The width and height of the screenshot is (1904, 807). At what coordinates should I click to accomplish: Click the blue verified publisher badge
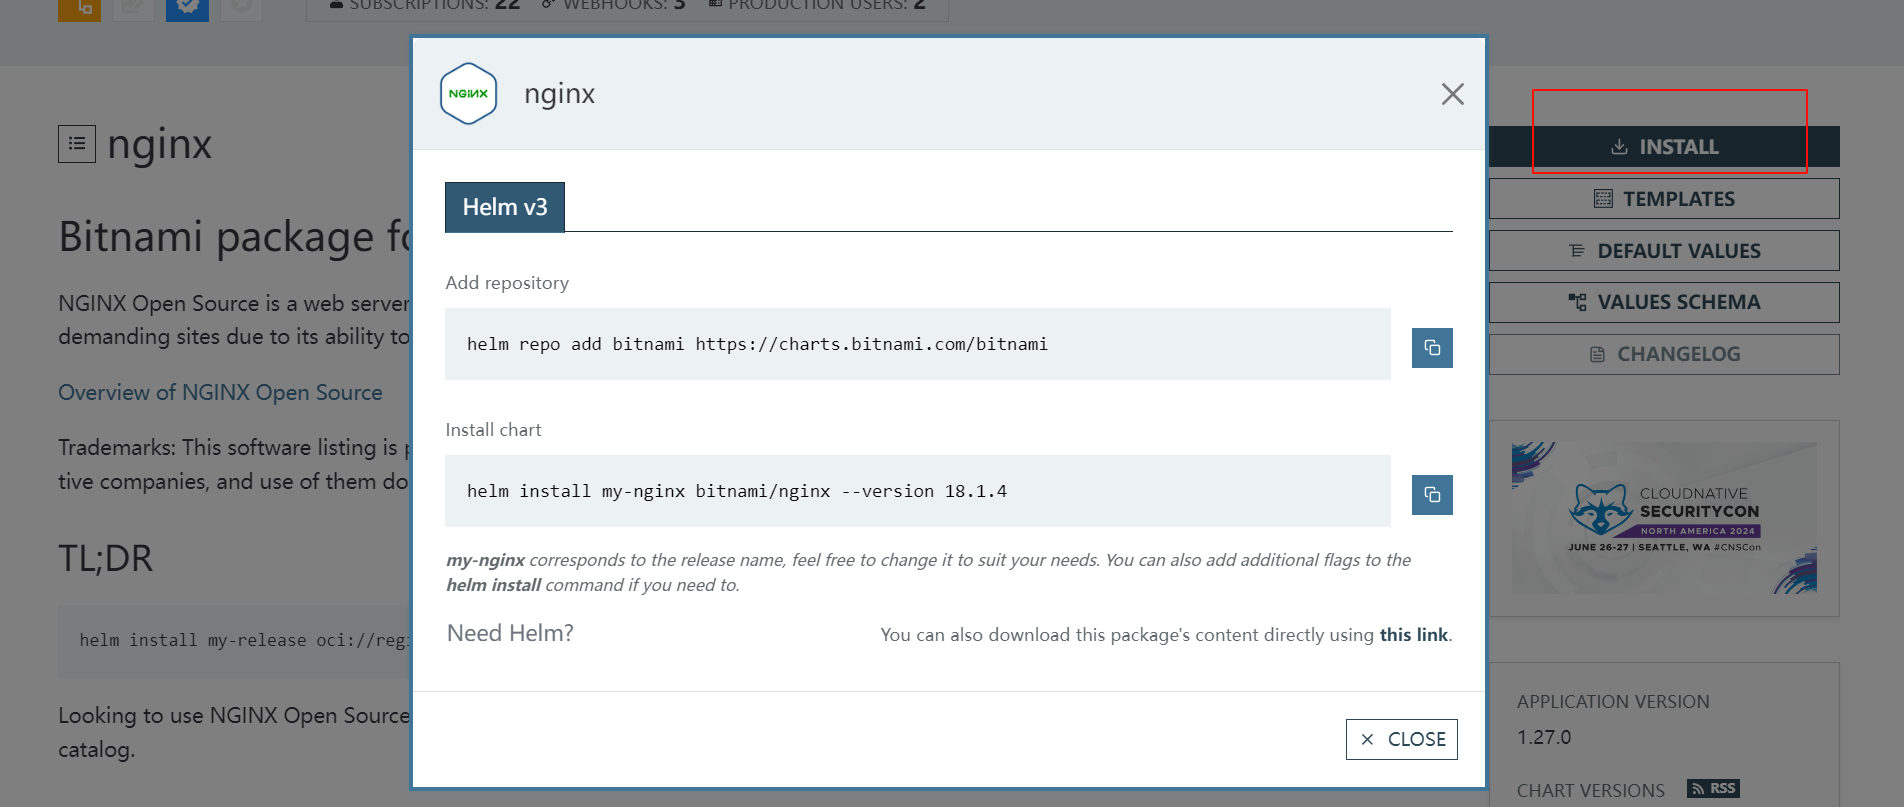[187, 8]
